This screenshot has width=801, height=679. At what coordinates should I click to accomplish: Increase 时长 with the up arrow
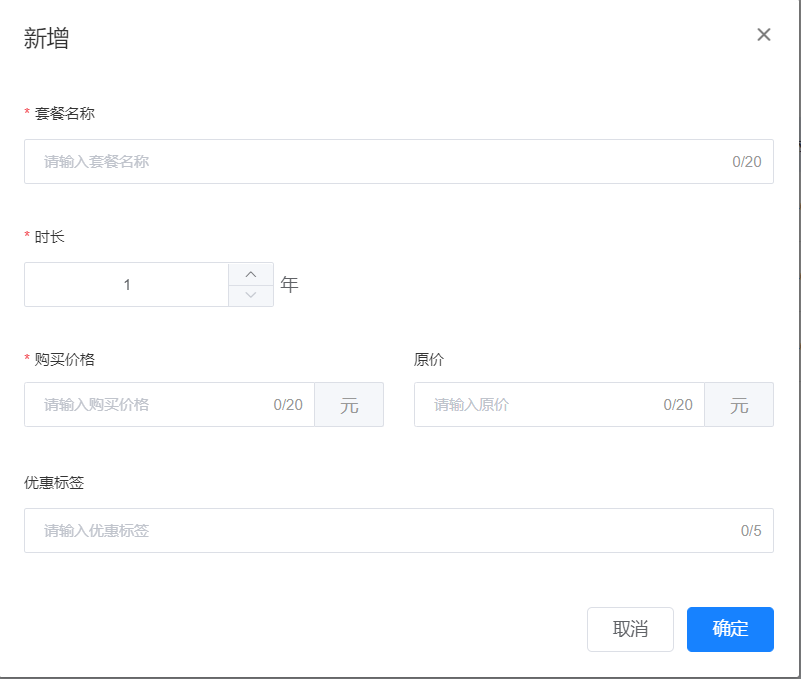[x=251, y=274]
